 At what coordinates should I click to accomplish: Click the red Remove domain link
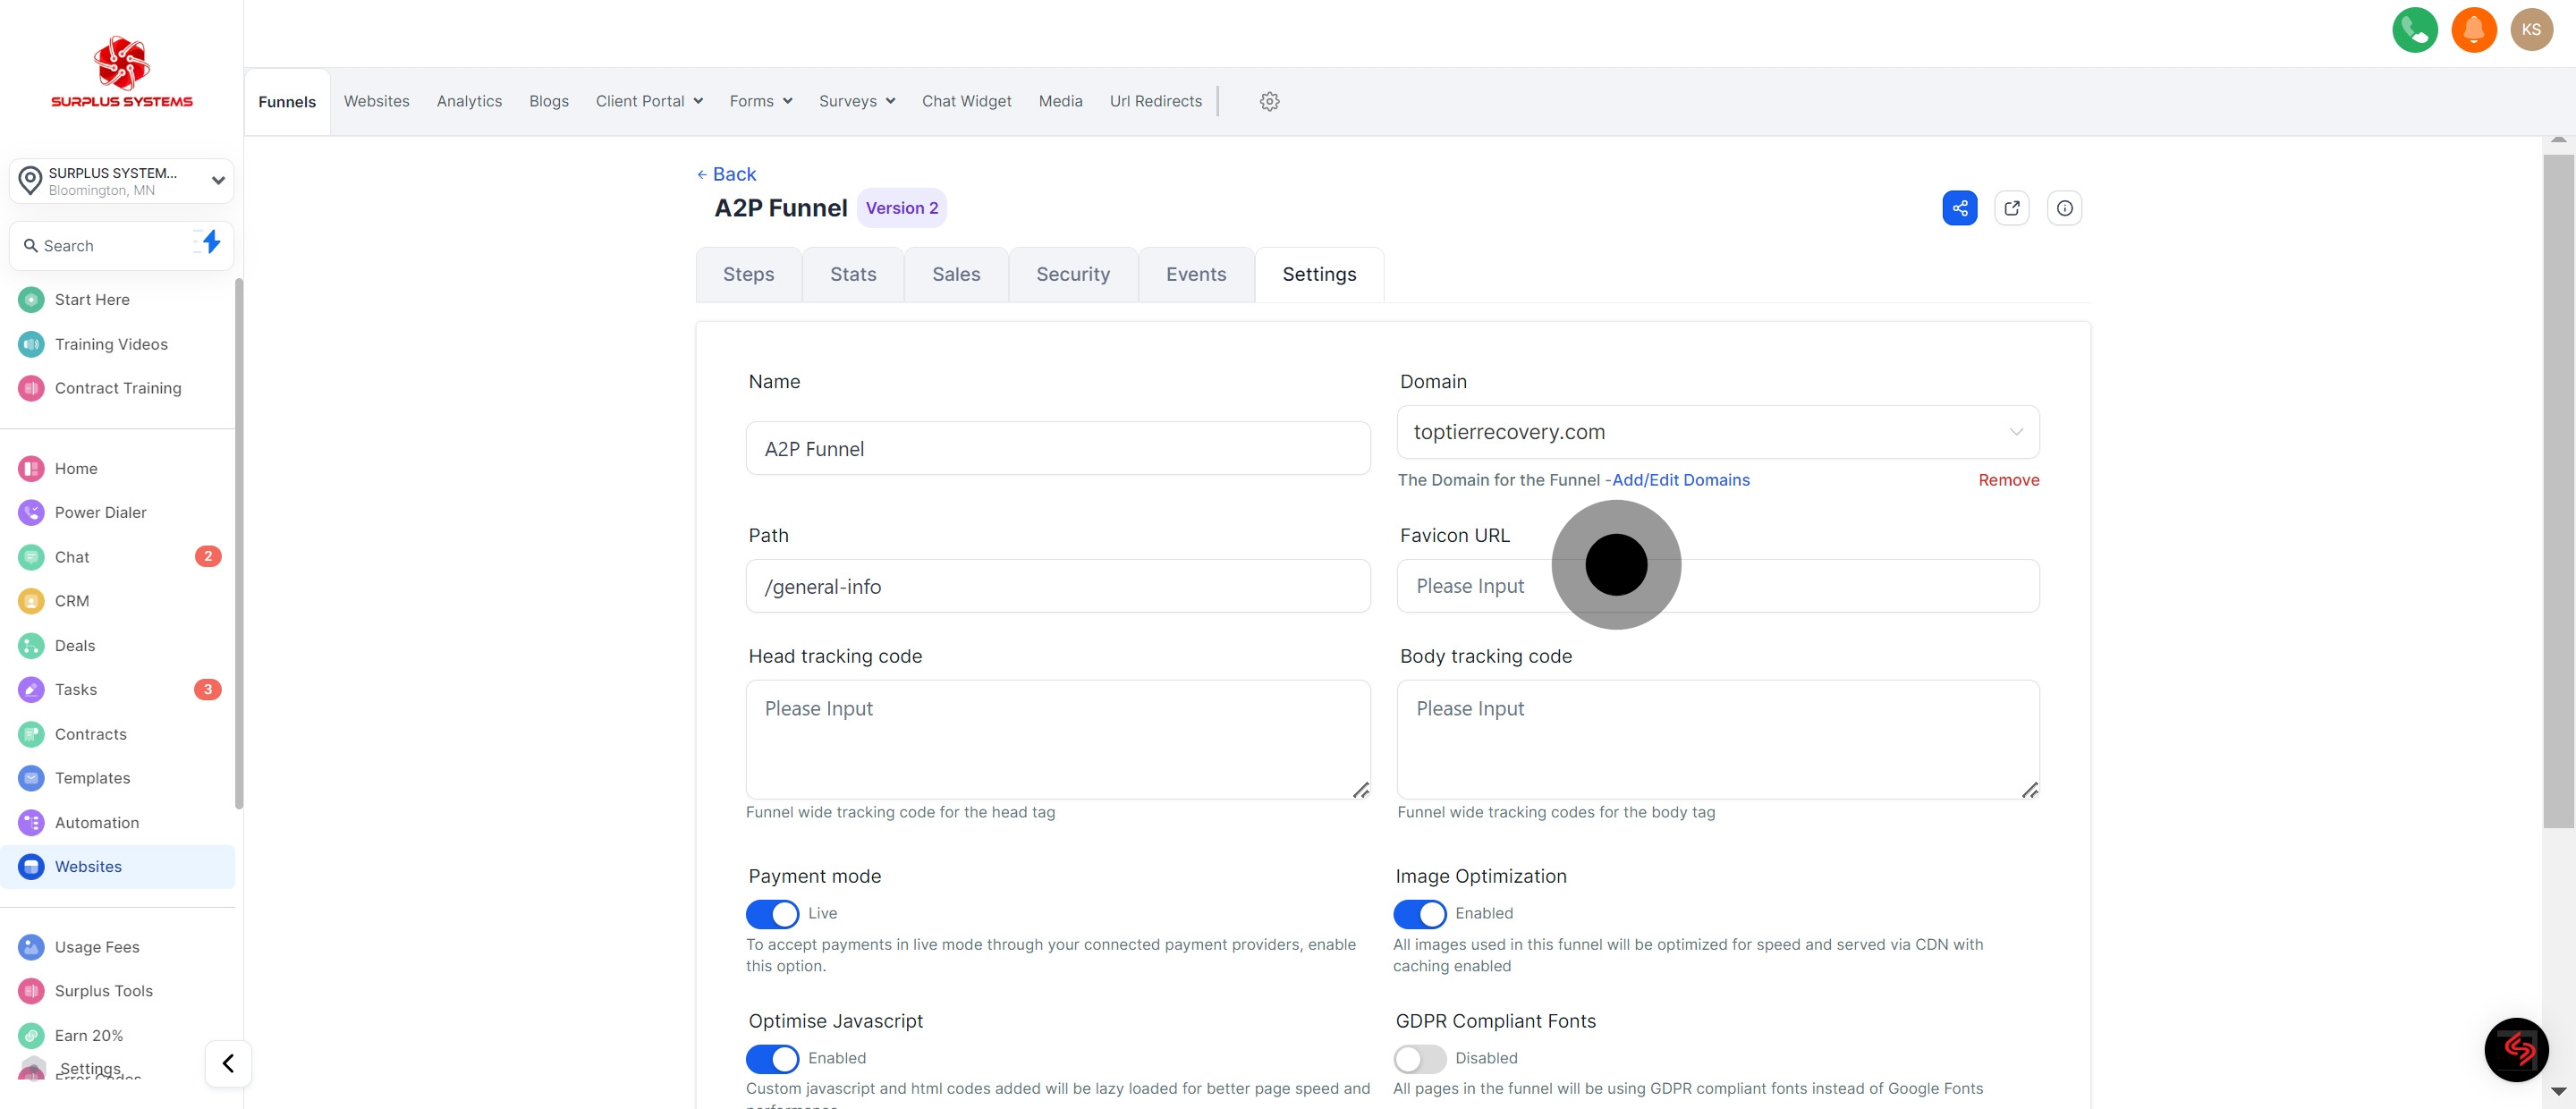point(2008,480)
